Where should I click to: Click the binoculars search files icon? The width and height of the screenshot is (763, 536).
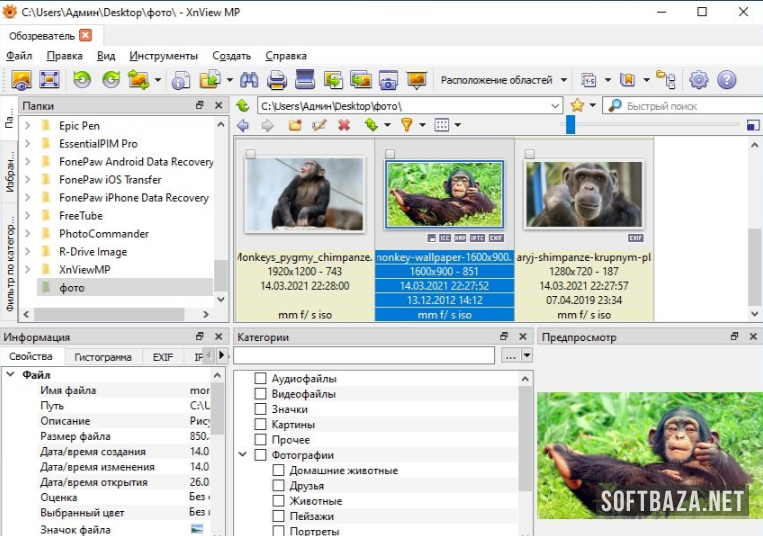tap(250, 80)
